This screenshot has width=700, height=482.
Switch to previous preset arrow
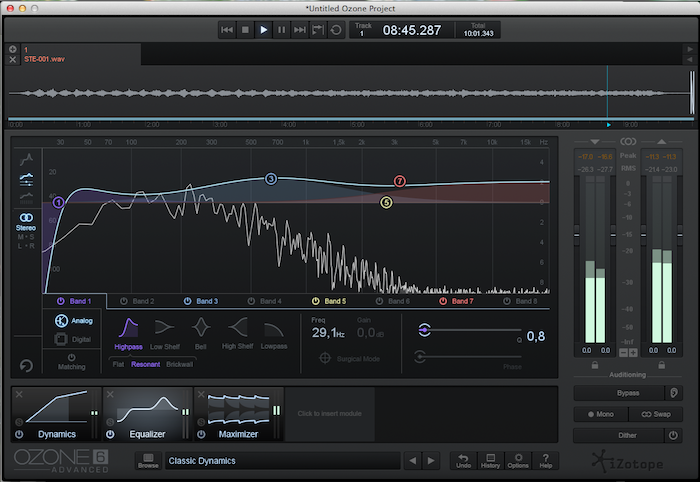click(x=411, y=461)
